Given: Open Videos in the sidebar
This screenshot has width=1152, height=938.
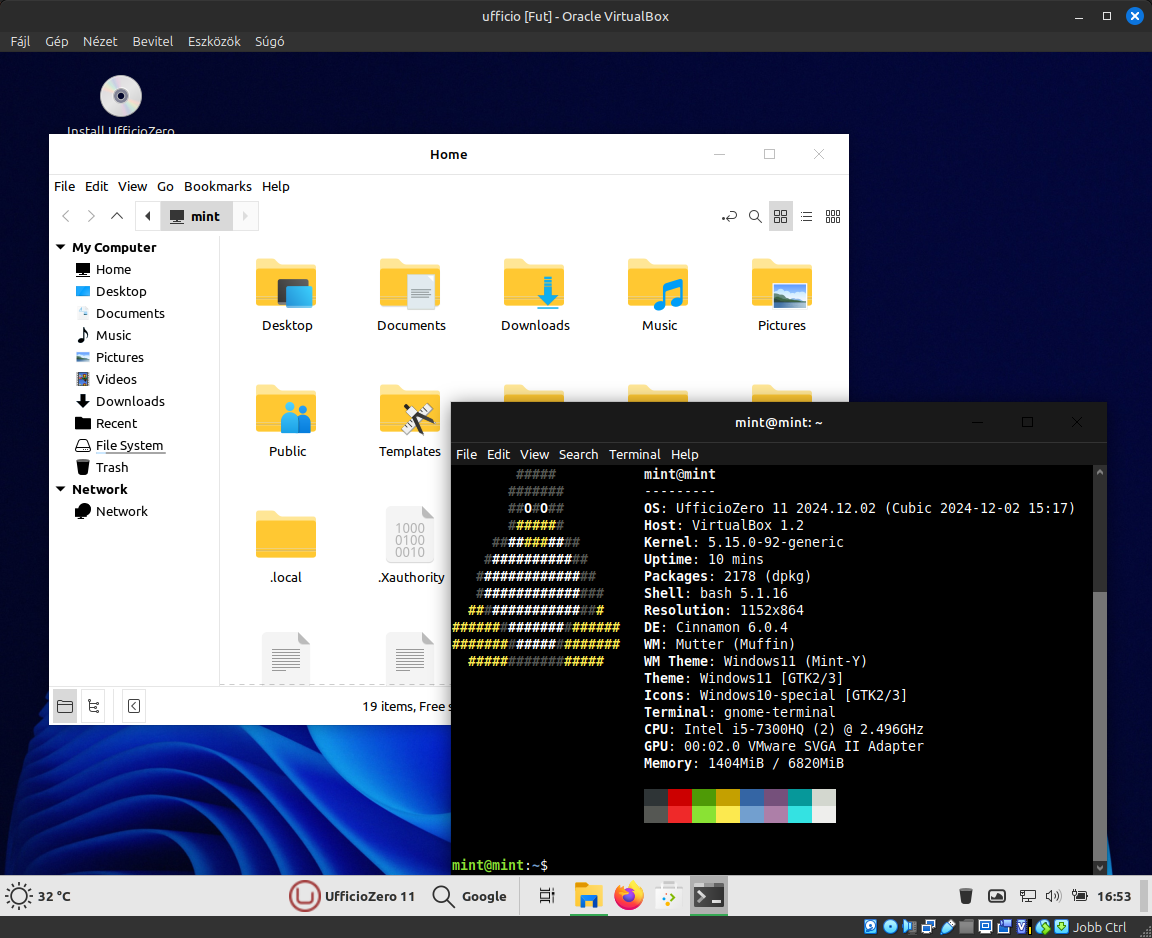Looking at the screenshot, I should pos(116,380).
